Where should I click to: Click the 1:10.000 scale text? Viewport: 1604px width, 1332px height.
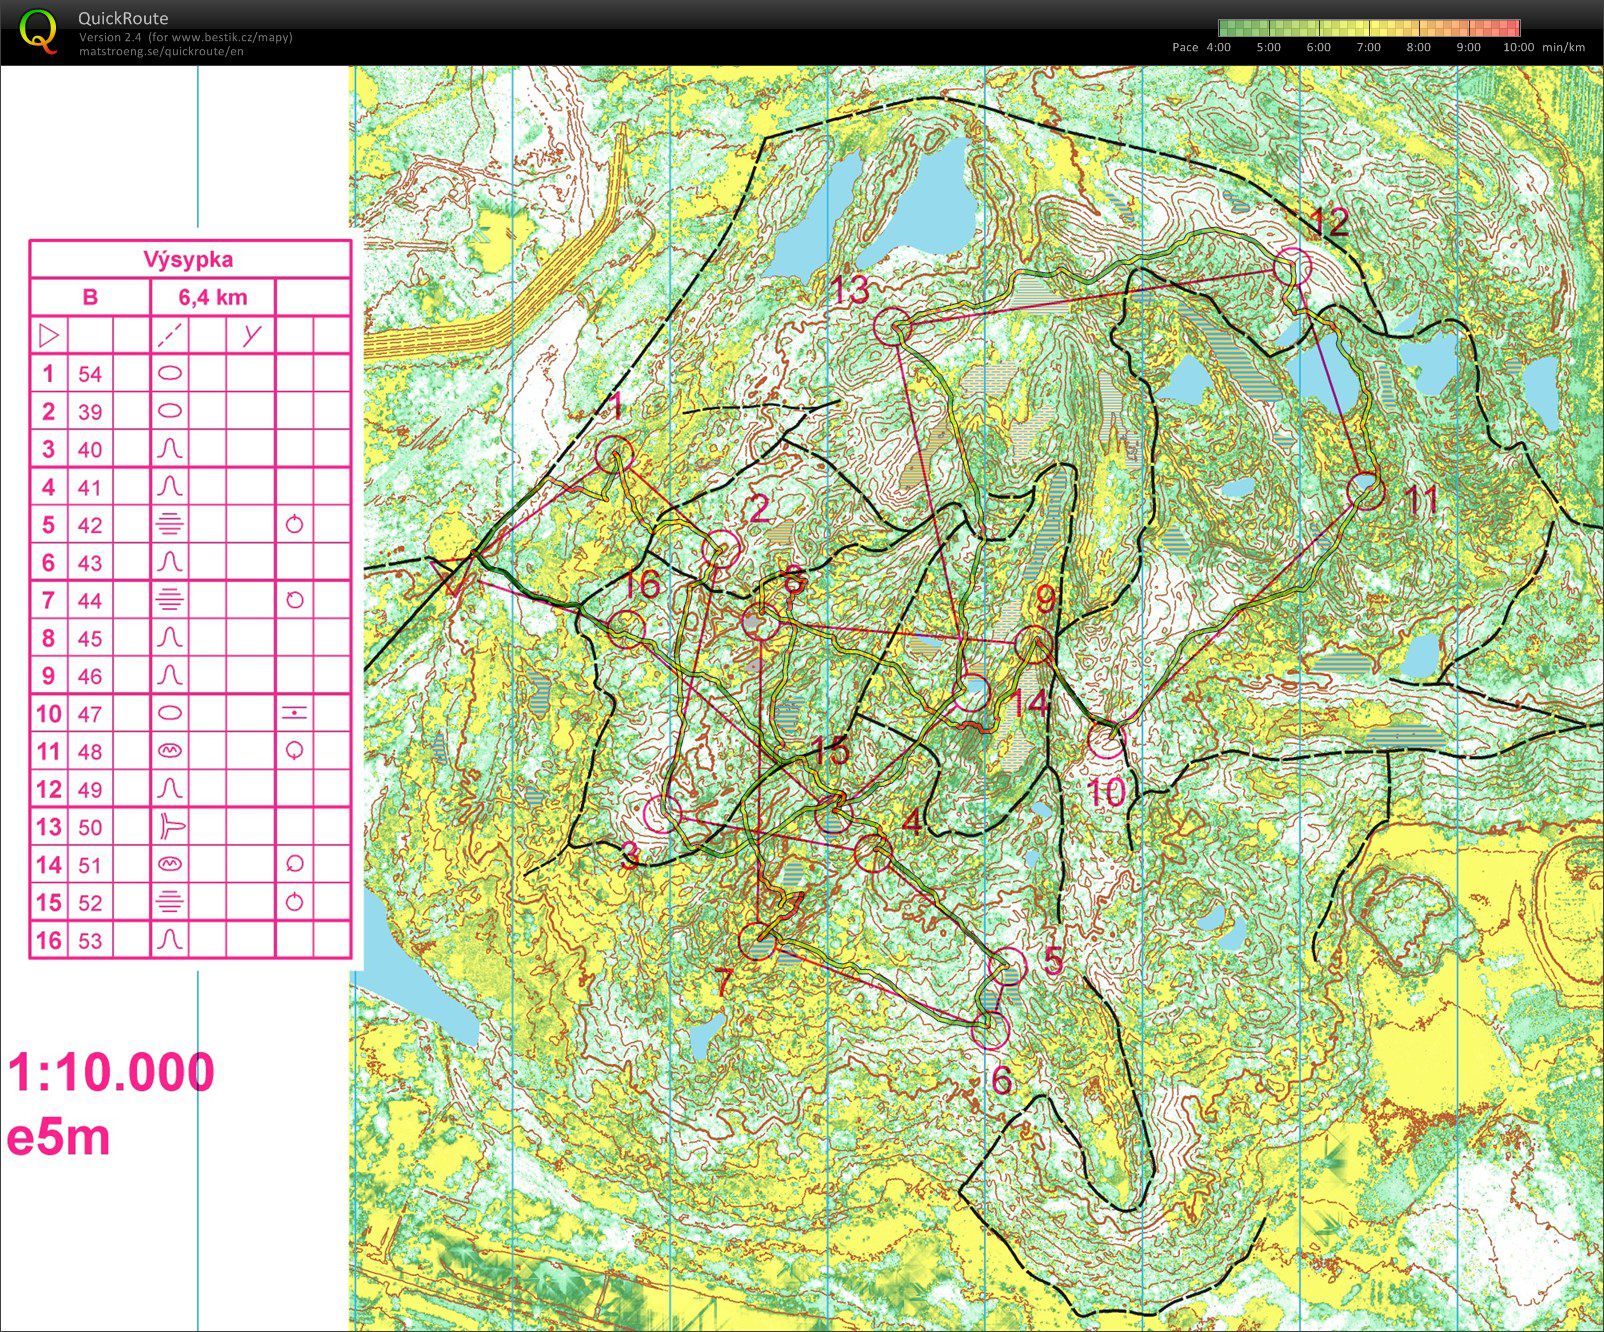click(111, 1072)
